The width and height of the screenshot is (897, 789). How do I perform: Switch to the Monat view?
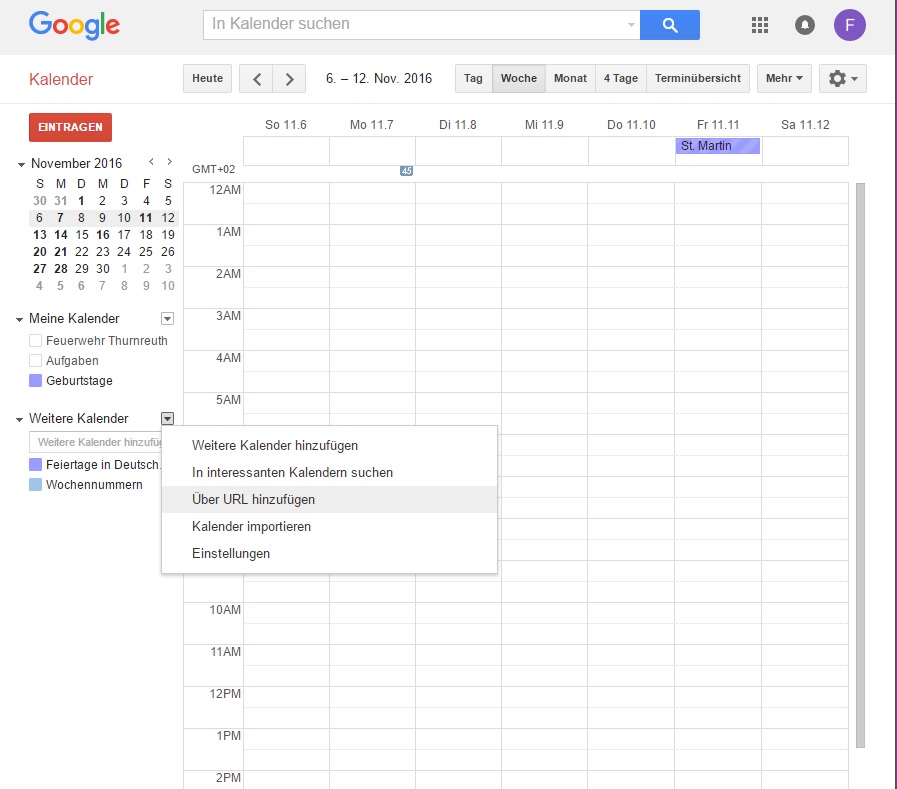tap(570, 79)
